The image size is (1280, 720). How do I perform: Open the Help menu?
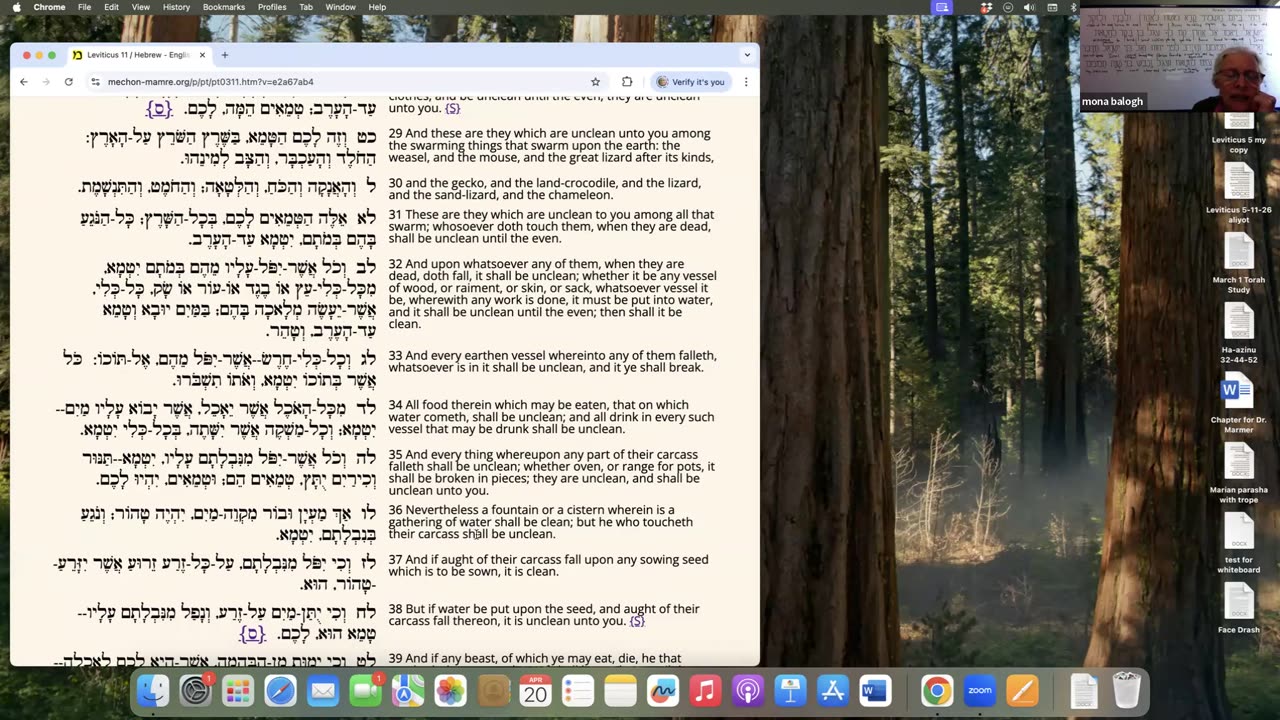(377, 7)
